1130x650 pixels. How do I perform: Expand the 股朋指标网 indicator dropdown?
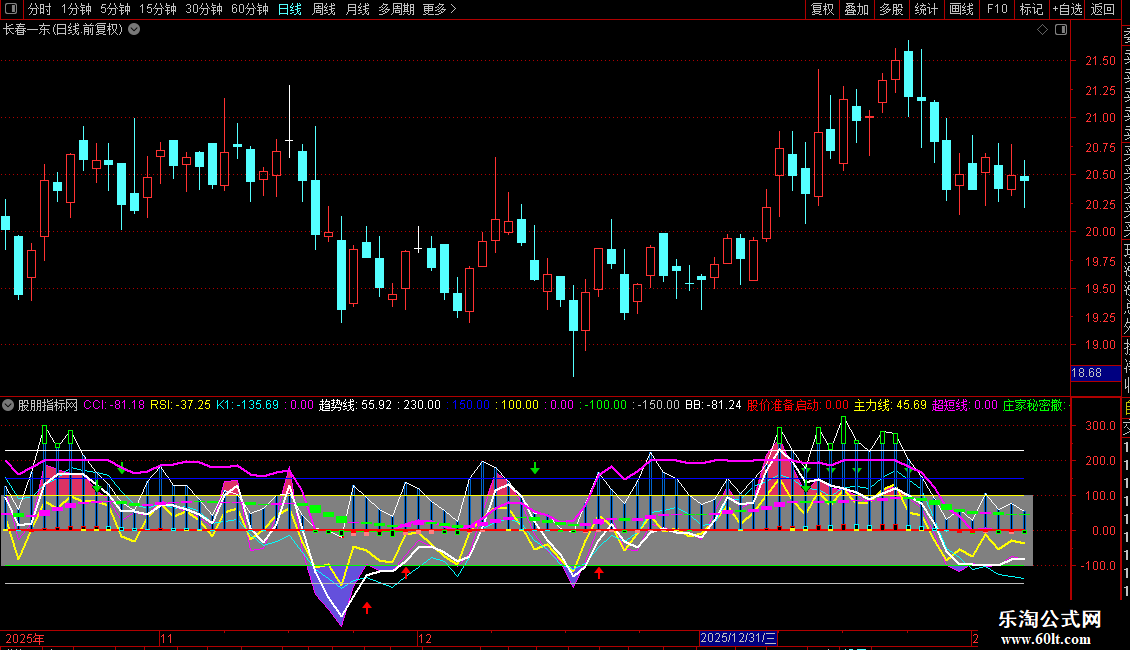(x=8, y=405)
